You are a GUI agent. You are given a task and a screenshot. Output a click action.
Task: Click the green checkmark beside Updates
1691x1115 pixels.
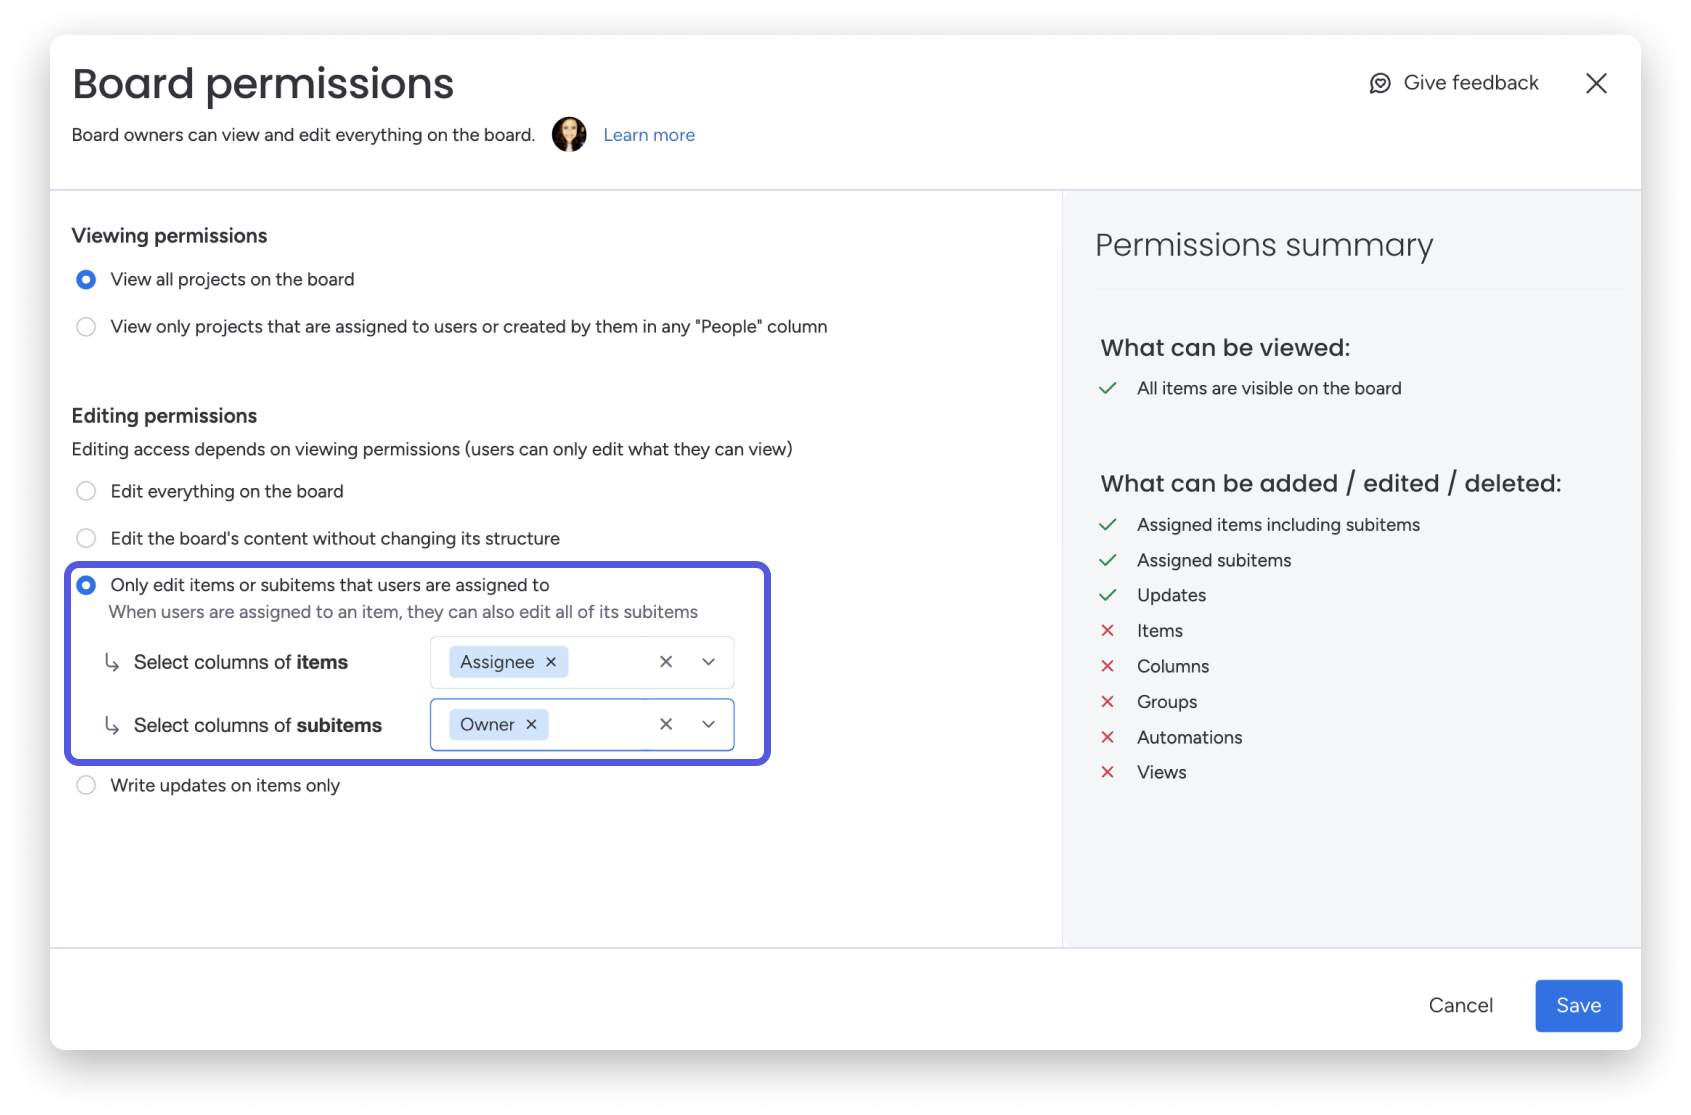[1108, 595]
